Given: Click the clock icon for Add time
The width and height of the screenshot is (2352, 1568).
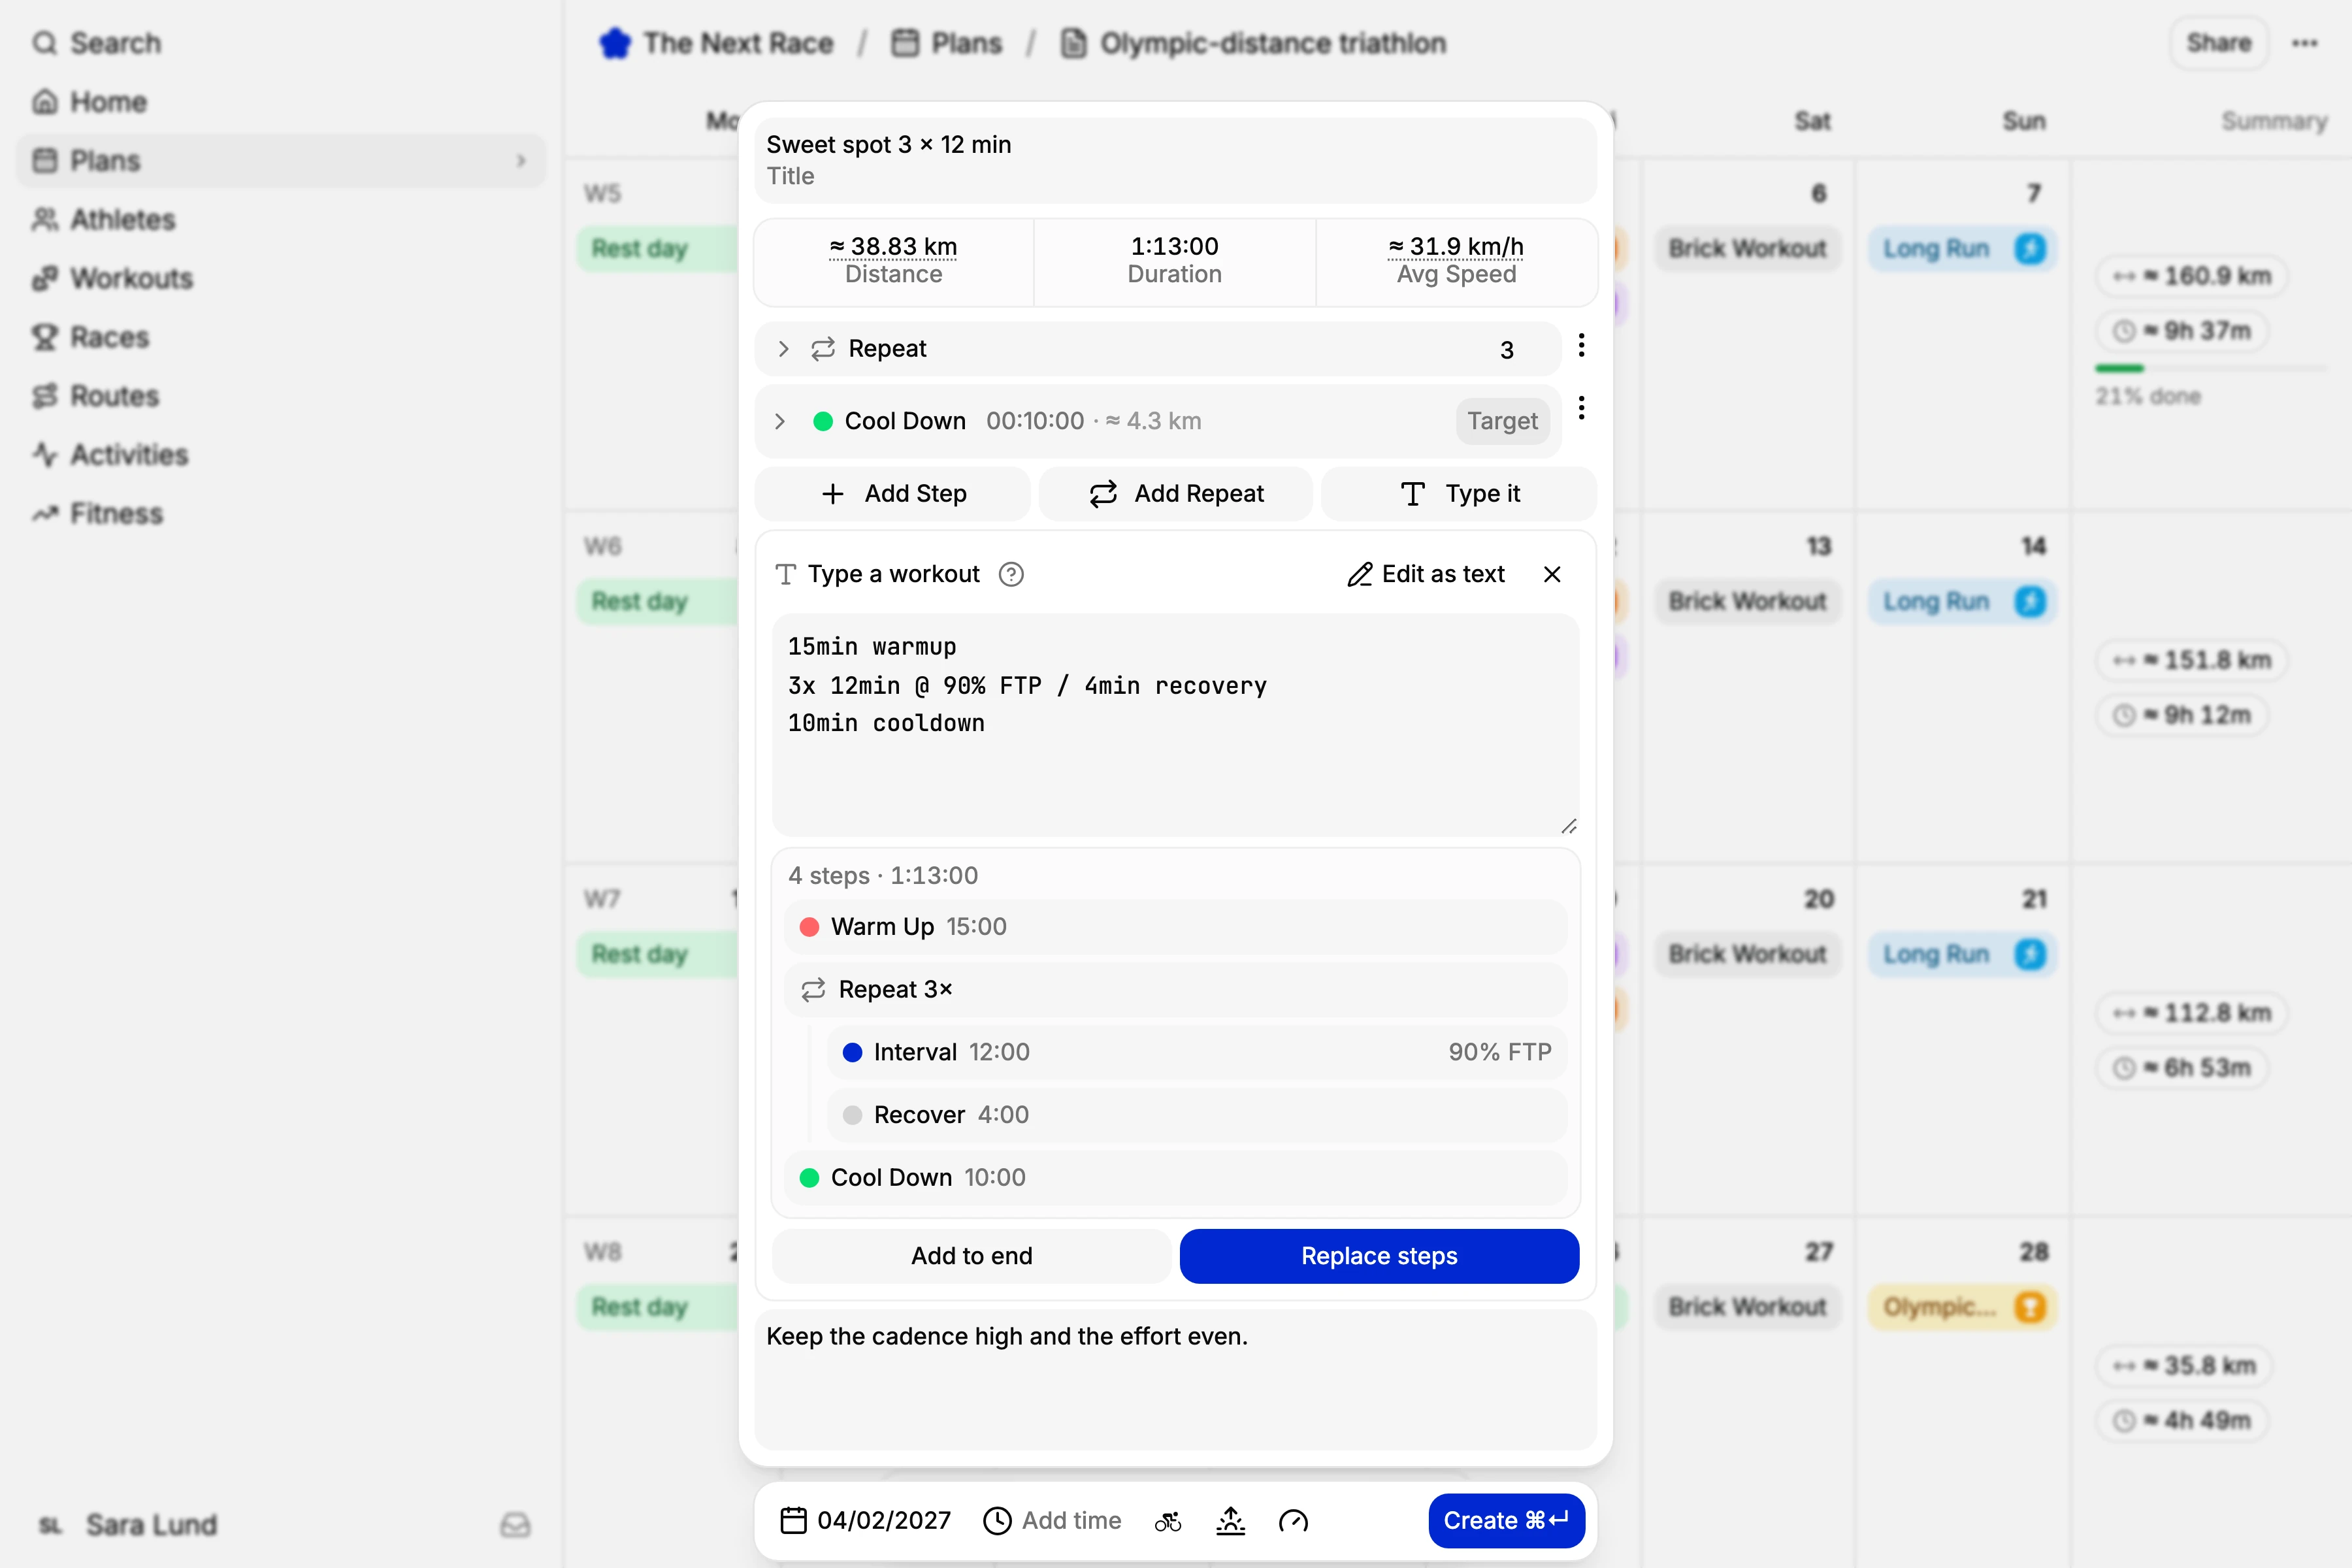Looking at the screenshot, I should (997, 1520).
